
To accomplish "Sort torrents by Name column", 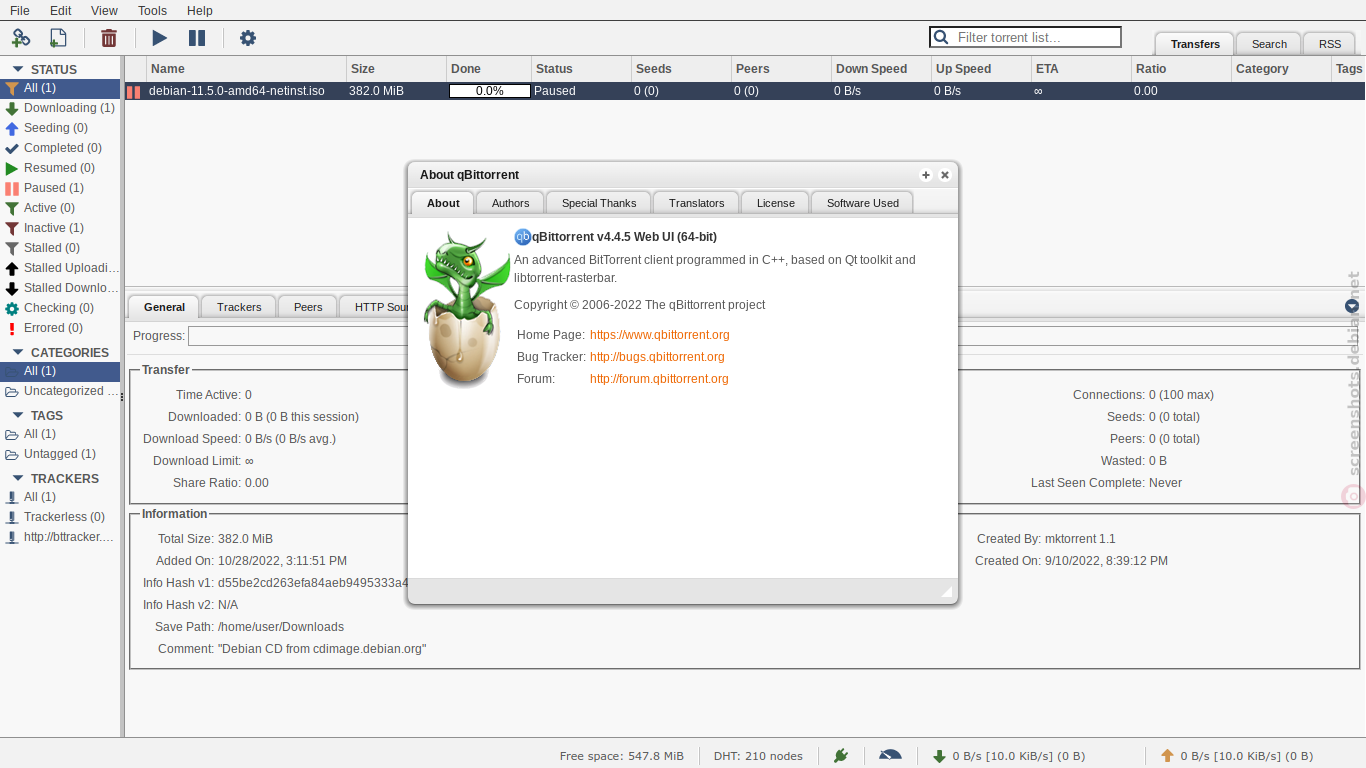I will pos(246,69).
